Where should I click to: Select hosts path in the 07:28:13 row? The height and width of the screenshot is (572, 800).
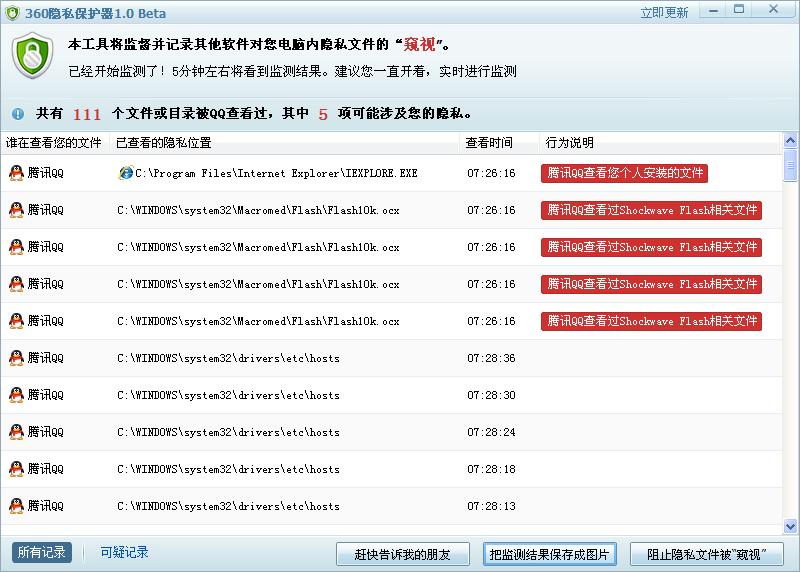tap(228, 506)
